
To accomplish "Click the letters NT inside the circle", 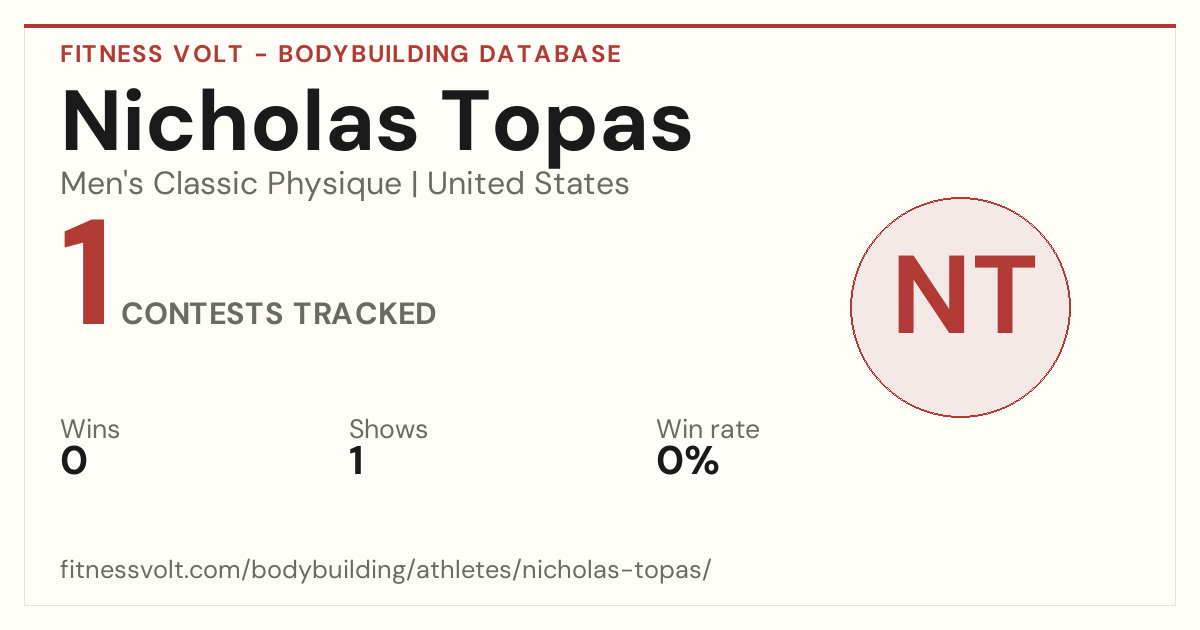I will pos(964,295).
